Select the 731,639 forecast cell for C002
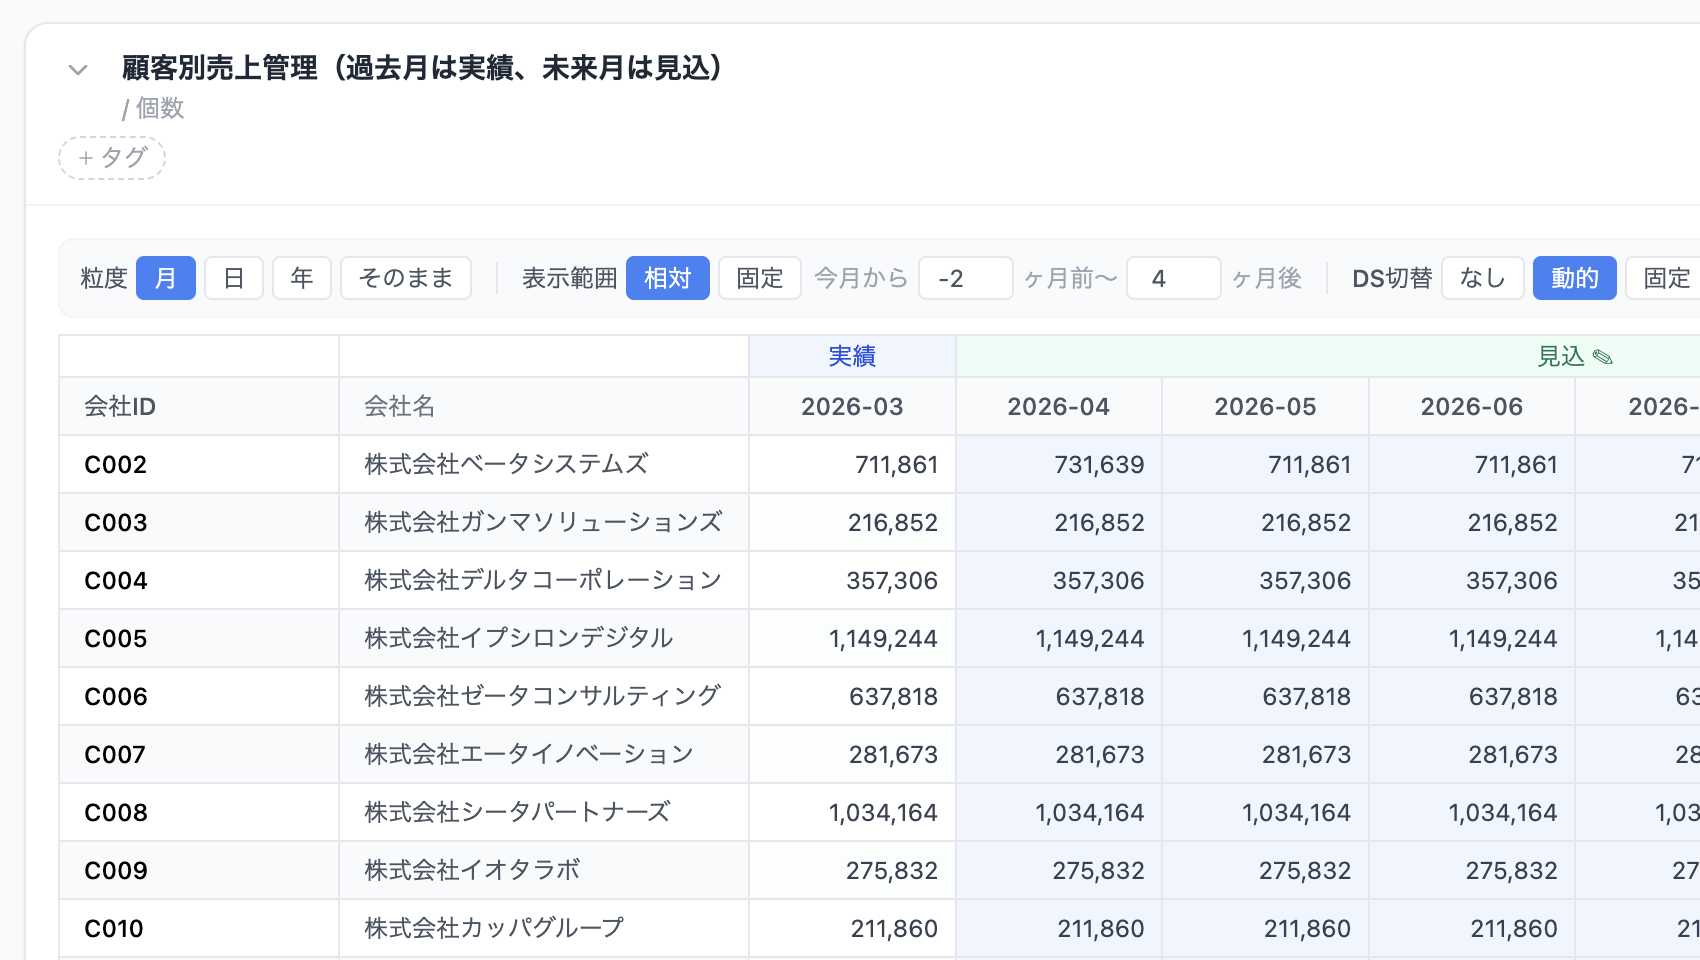 1059,464
